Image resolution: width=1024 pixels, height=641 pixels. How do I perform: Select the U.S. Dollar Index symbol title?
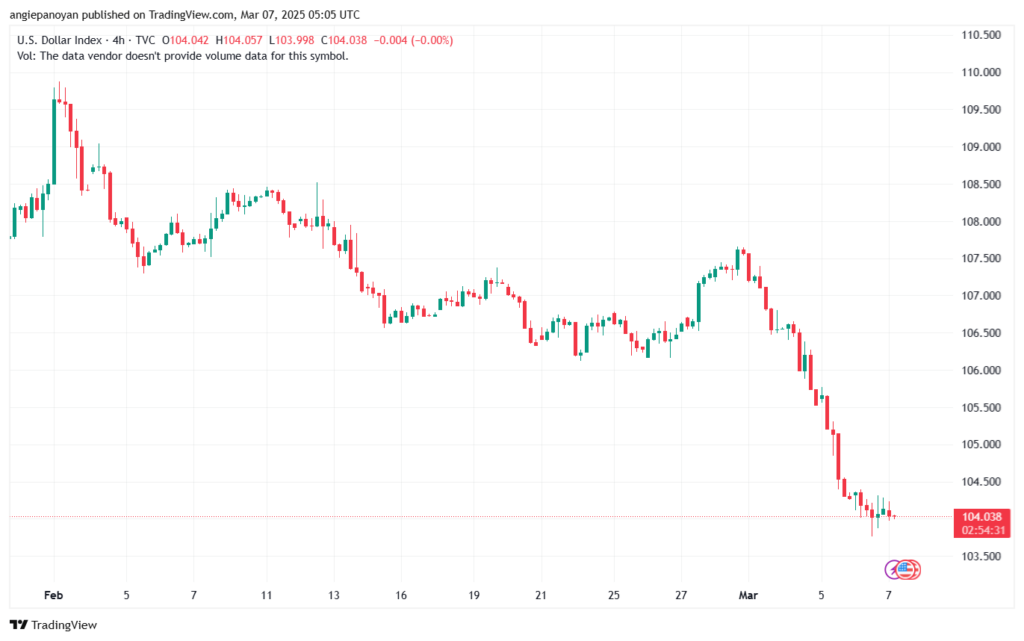(x=59, y=40)
